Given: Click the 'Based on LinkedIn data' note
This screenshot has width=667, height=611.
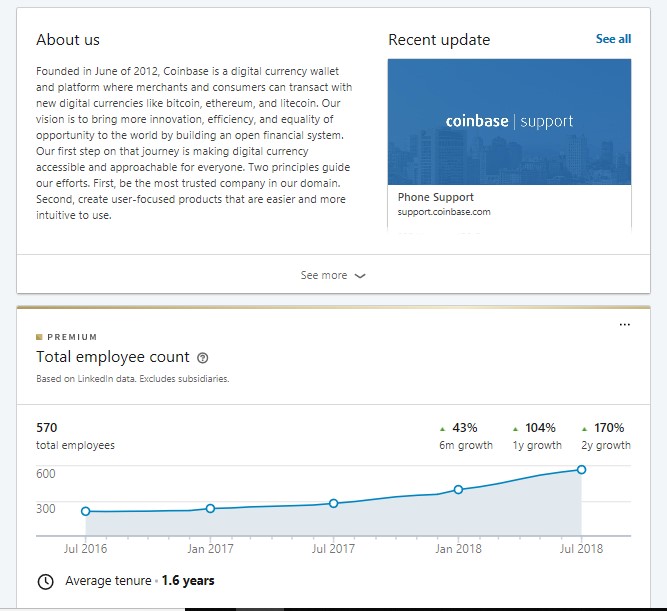Looking at the screenshot, I should point(133,379).
